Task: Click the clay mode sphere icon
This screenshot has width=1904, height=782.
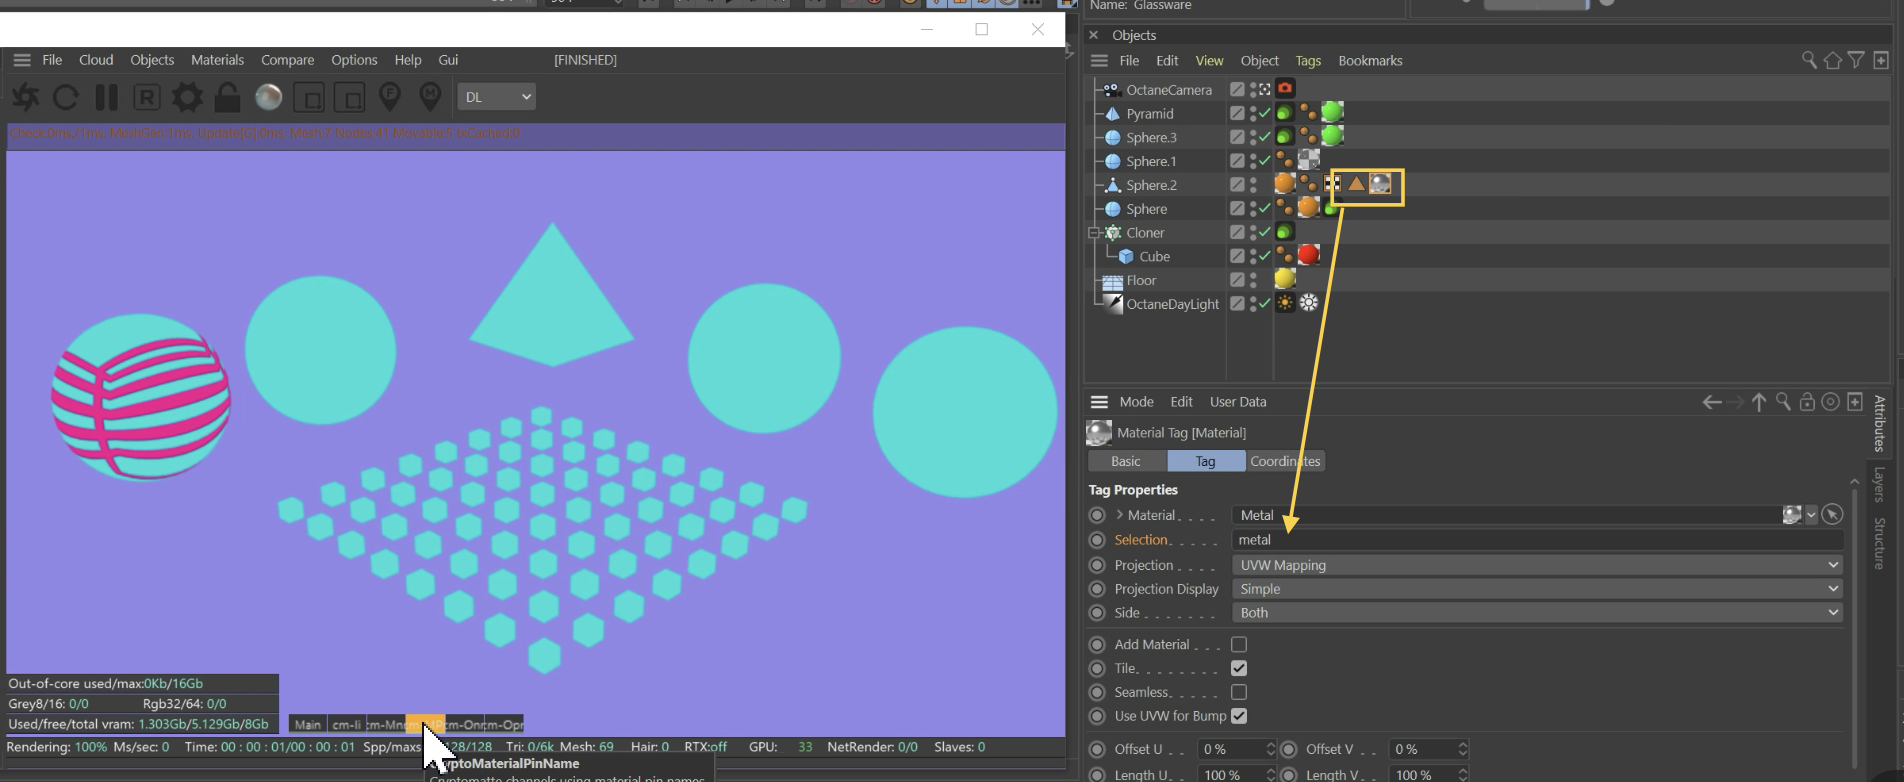Action: pyautogui.click(x=269, y=97)
